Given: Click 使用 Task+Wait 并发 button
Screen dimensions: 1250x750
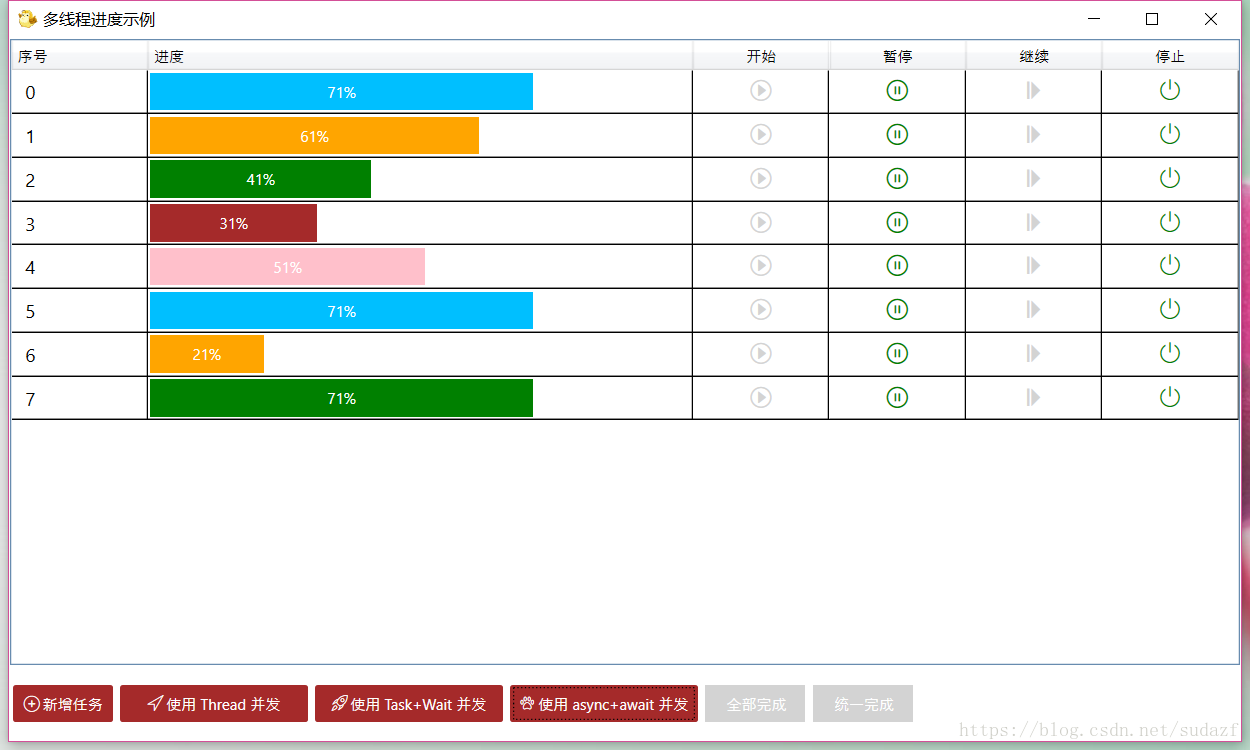Looking at the screenshot, I should 409,704.
